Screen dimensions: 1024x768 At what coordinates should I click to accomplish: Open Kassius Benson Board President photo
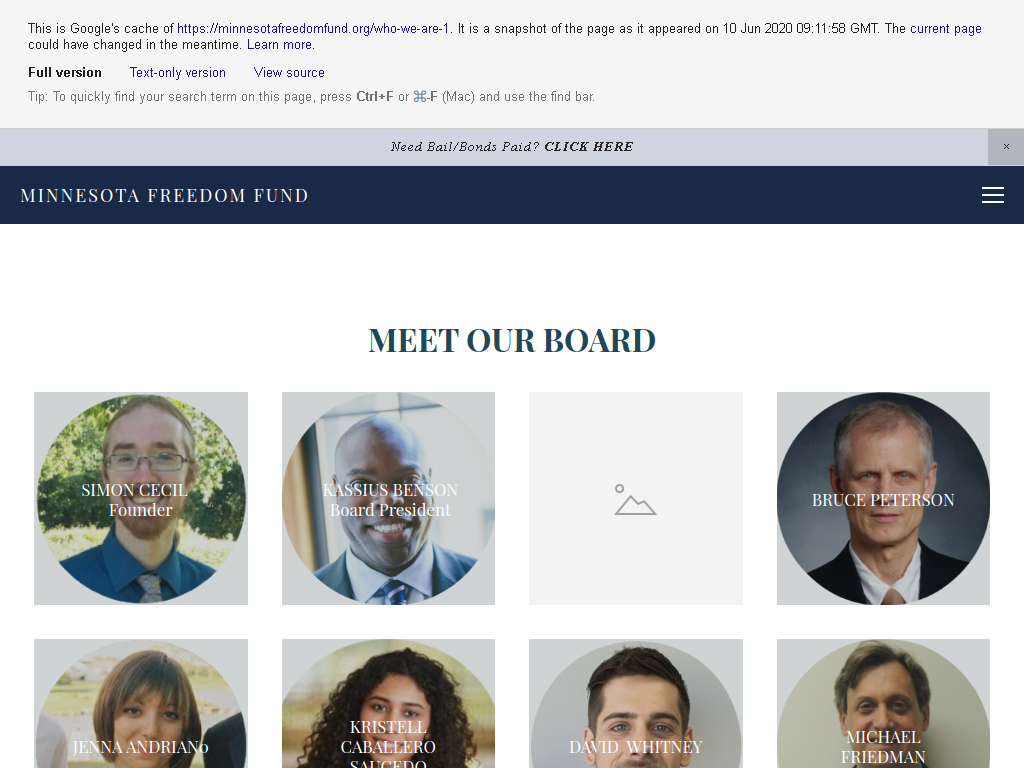[x=389, y=498]
